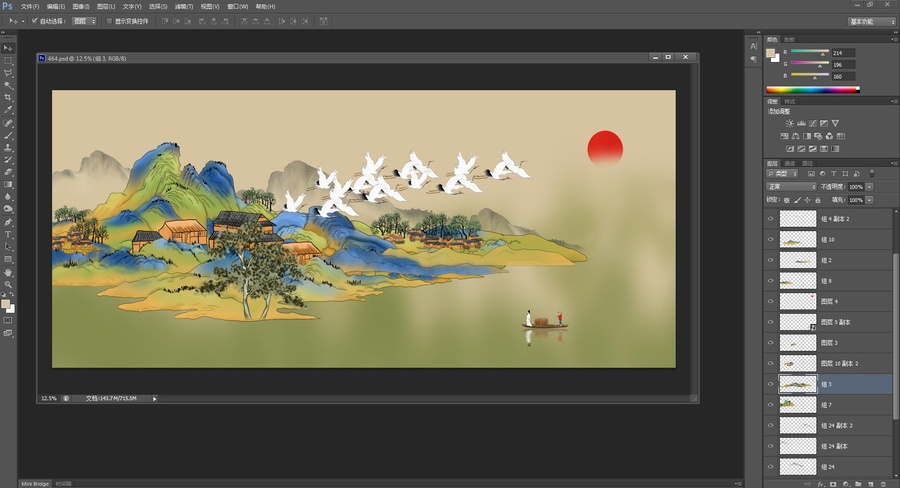The height and width of the screenshot is (488, 900).
Task: Open the opacity 不透明度 slider arrow
Action: (869, 187)
